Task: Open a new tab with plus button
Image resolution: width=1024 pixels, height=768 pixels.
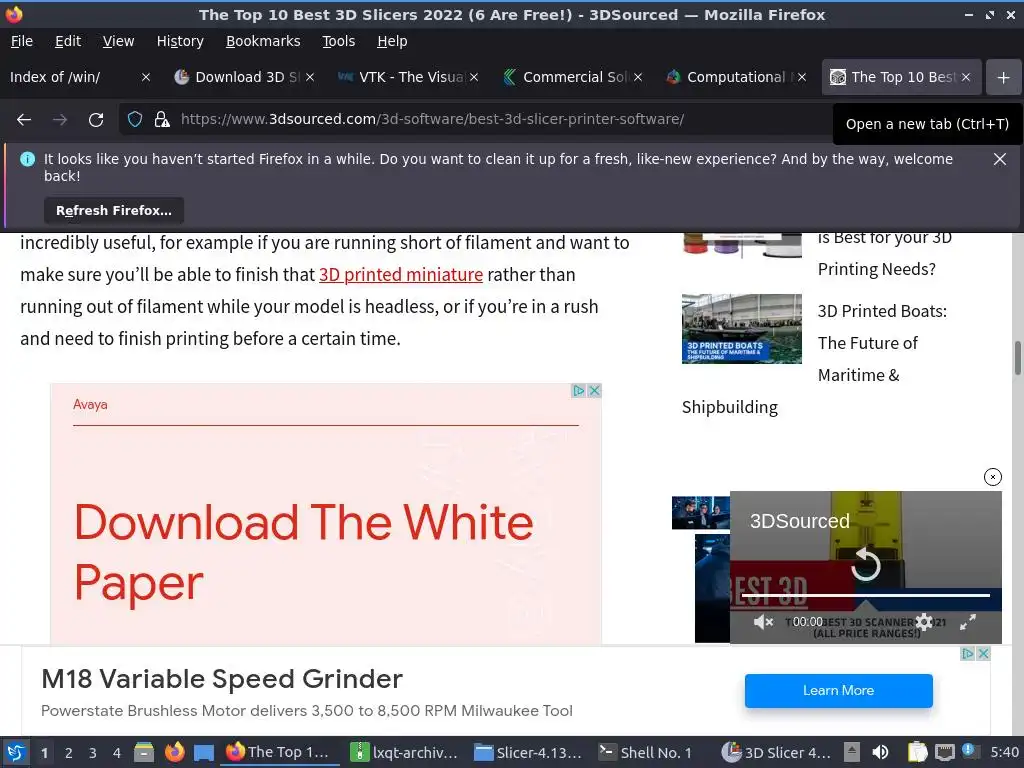Action: [x=1003, y=77]
